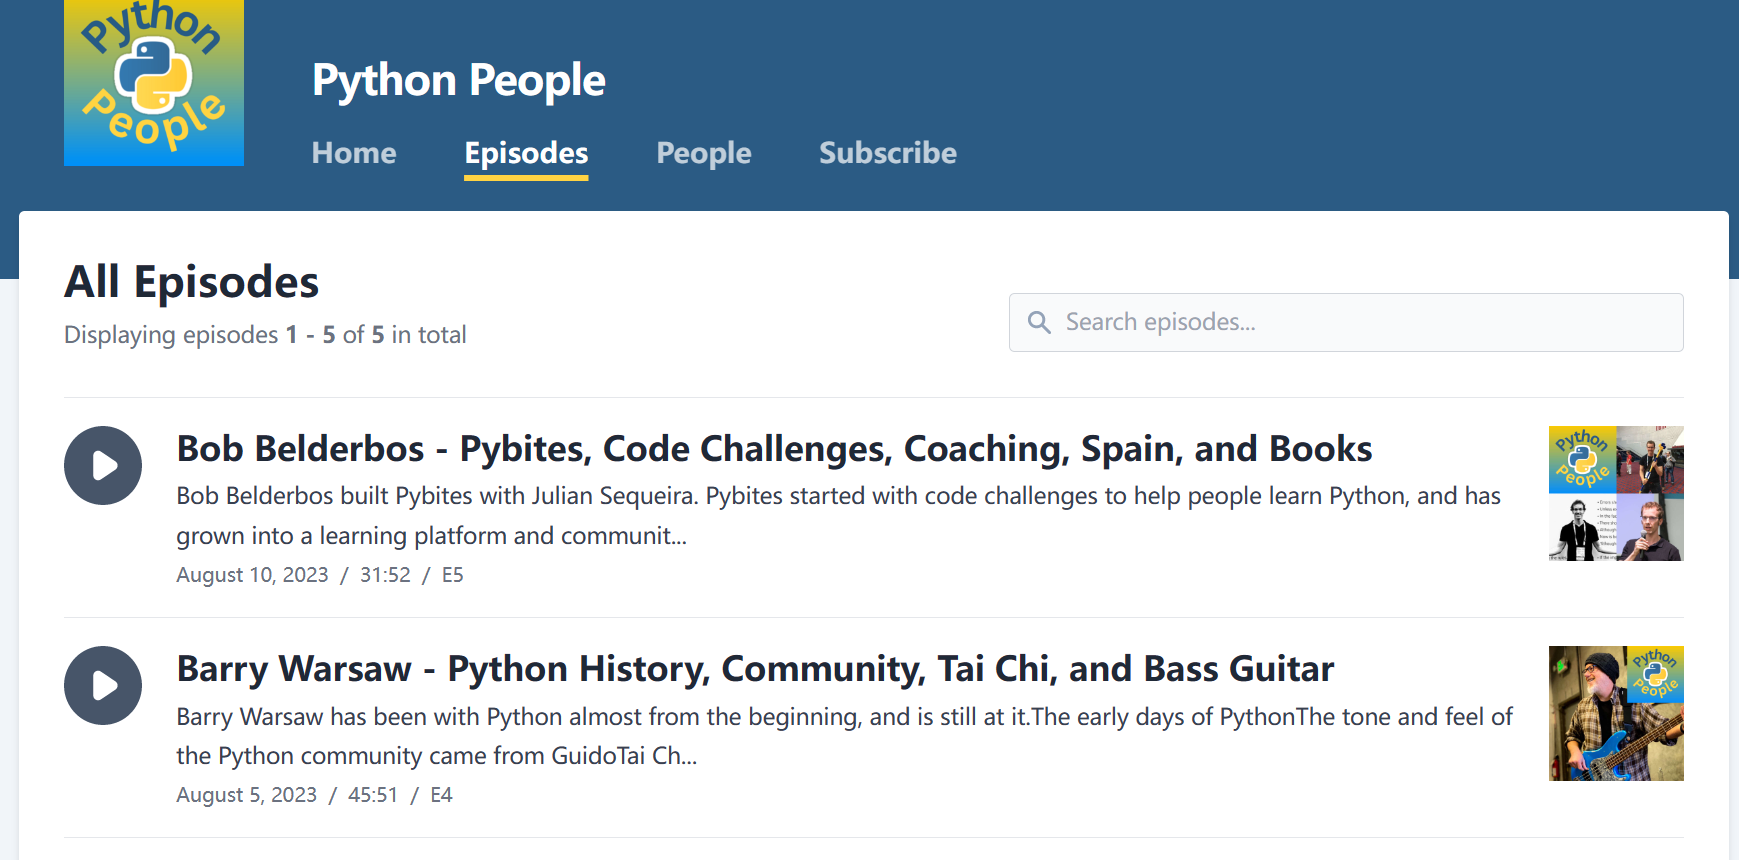Click the 45:51 episode duration
Viewport: 1739px width, 860px height.
pos(373,795)
